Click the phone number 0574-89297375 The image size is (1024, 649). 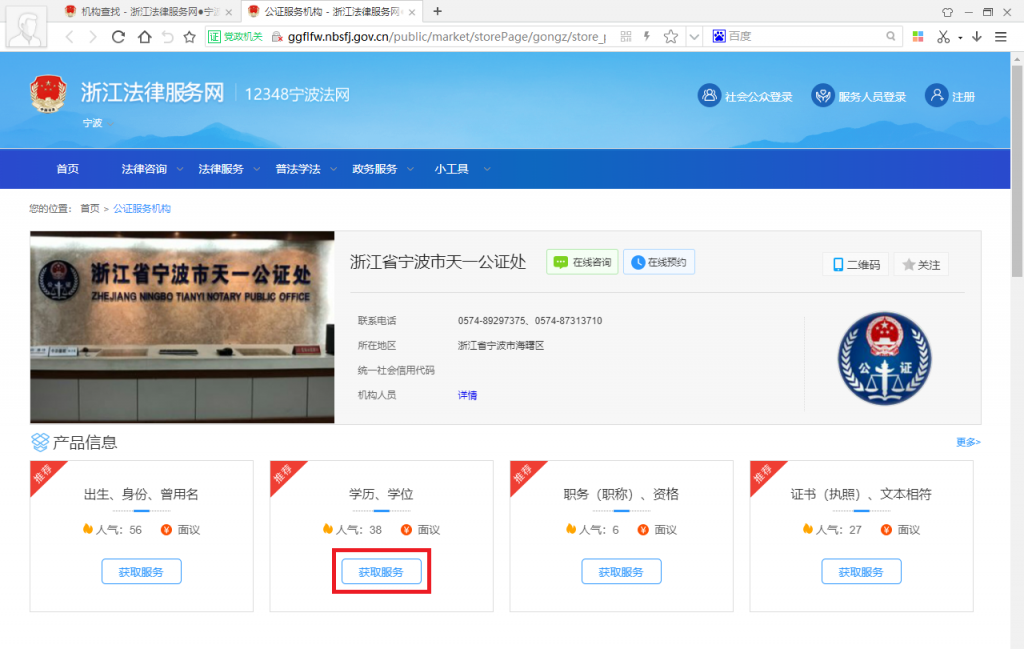click(x=492, y=321)
